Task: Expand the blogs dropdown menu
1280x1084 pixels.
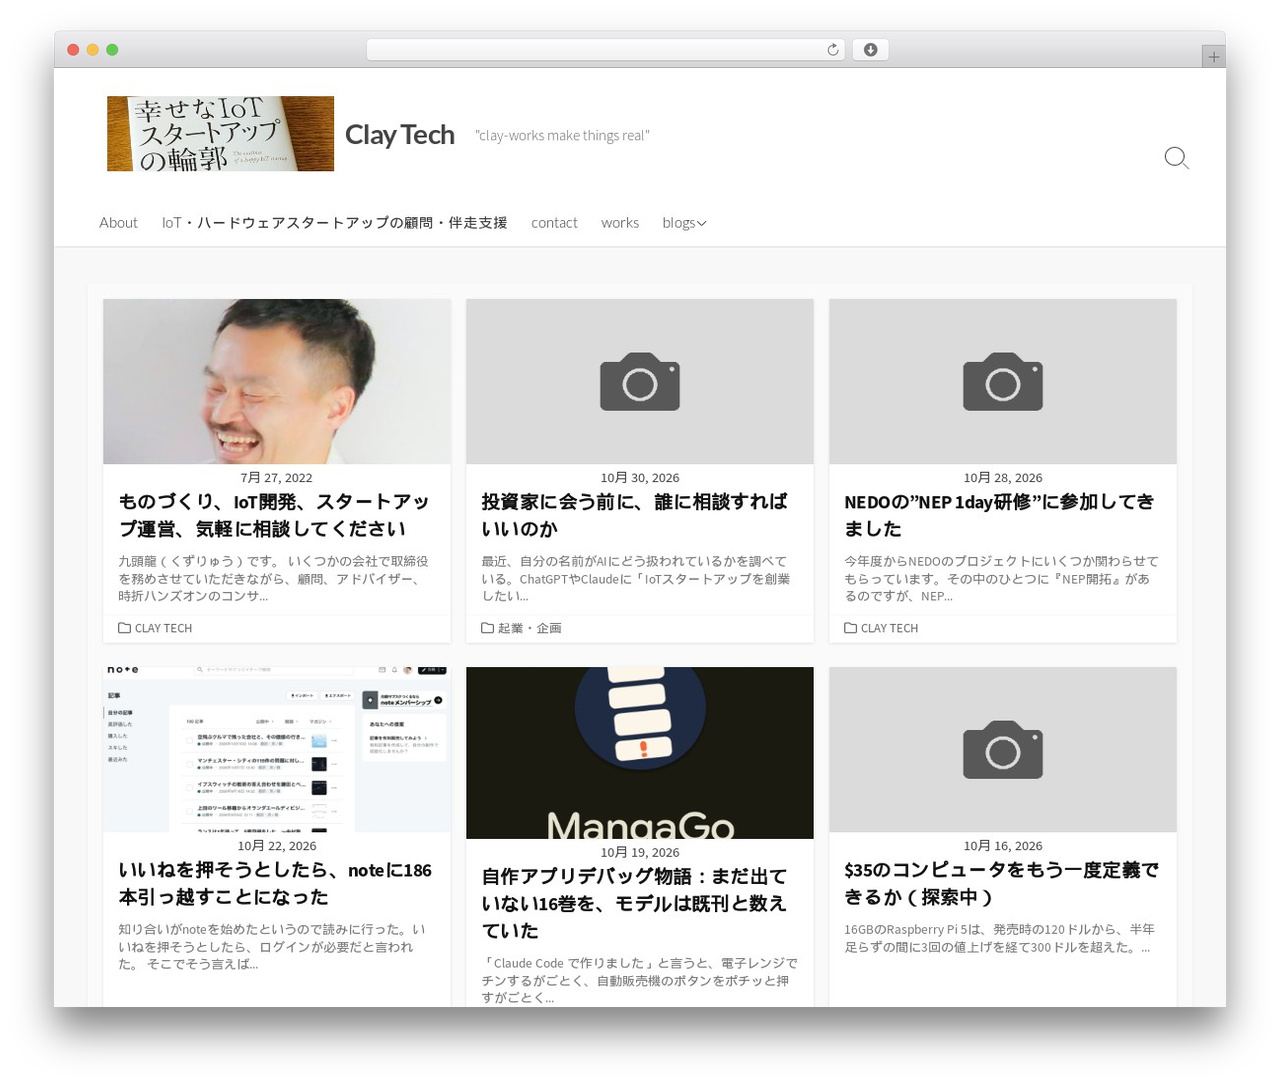Action: tap(684, 223)
